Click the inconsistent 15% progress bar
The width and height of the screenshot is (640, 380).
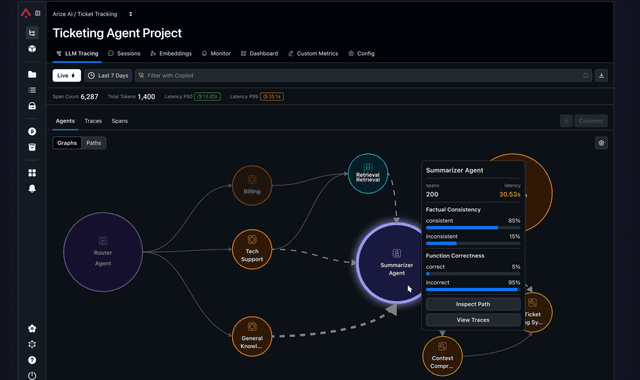(473, 243)
